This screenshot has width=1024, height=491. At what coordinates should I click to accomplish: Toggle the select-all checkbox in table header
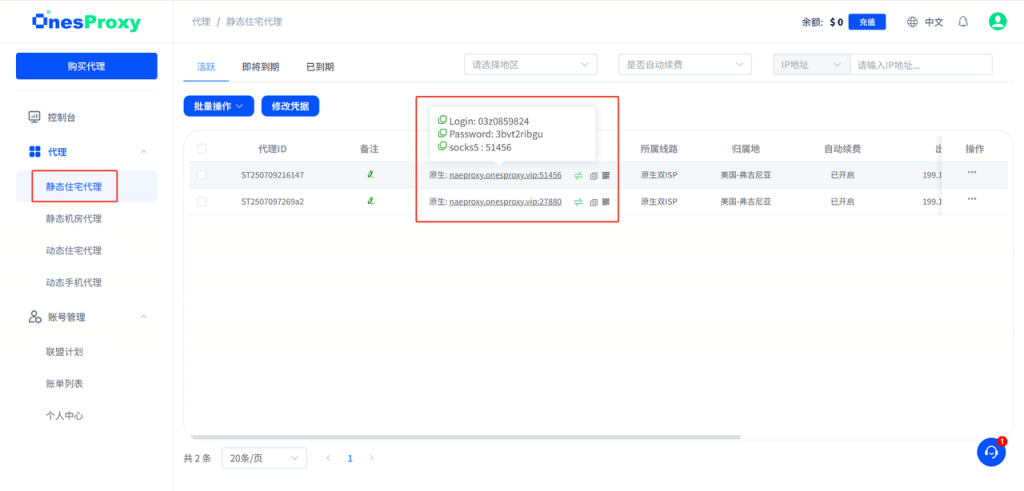(x=202, y=149)
